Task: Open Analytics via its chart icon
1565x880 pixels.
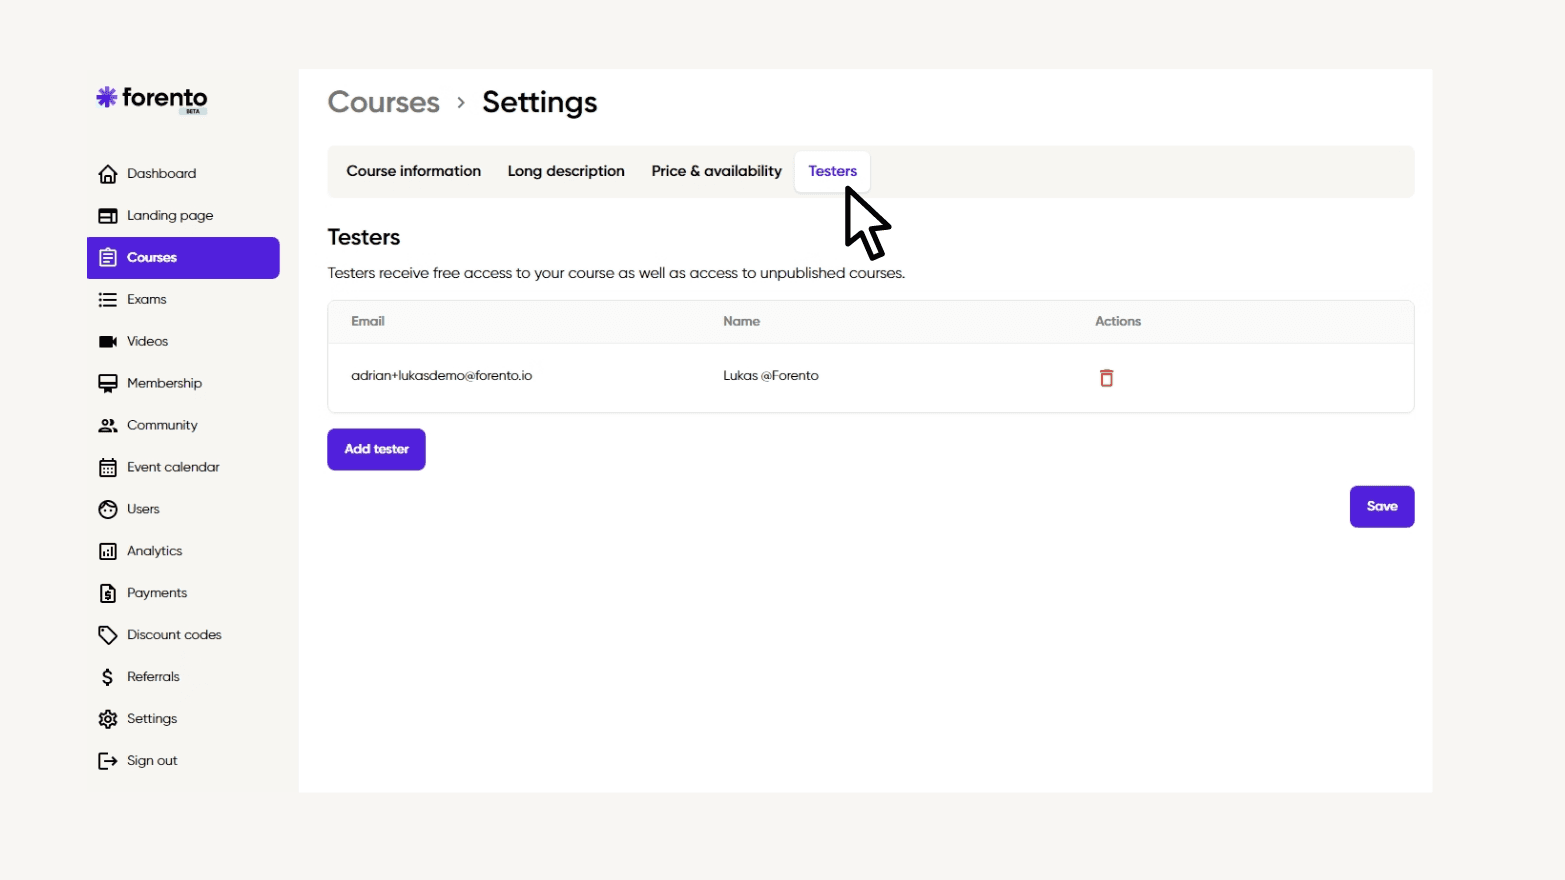Action: (x=108, y=552)
